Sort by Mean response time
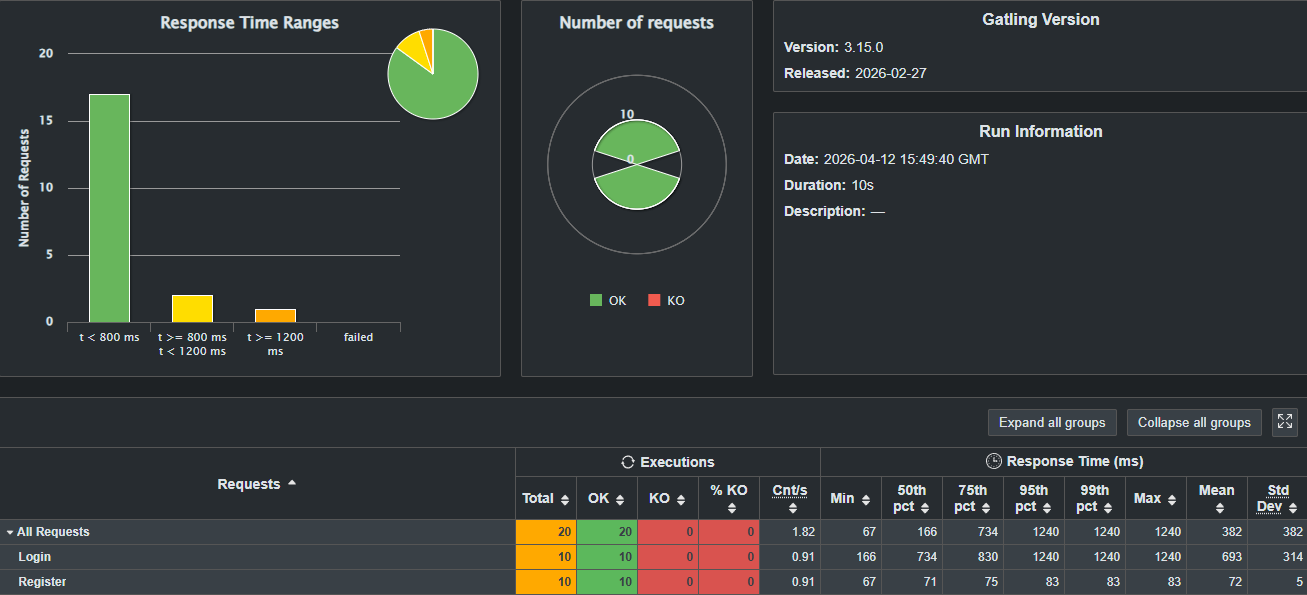Image resolution: width=1307 pixels, height=595 pixels. click(1216, 498)
